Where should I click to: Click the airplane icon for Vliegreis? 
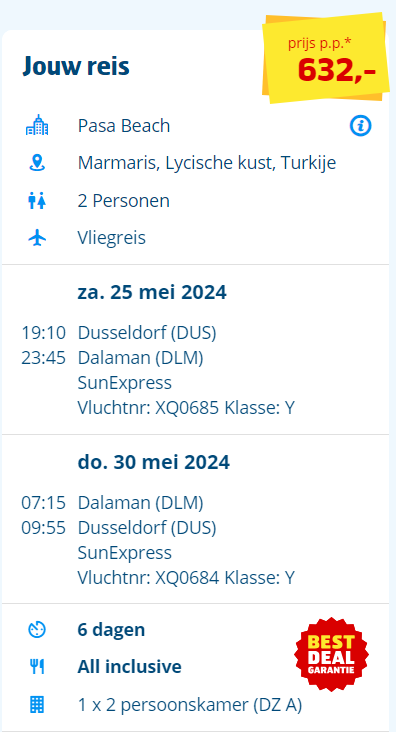click(37, 238)
